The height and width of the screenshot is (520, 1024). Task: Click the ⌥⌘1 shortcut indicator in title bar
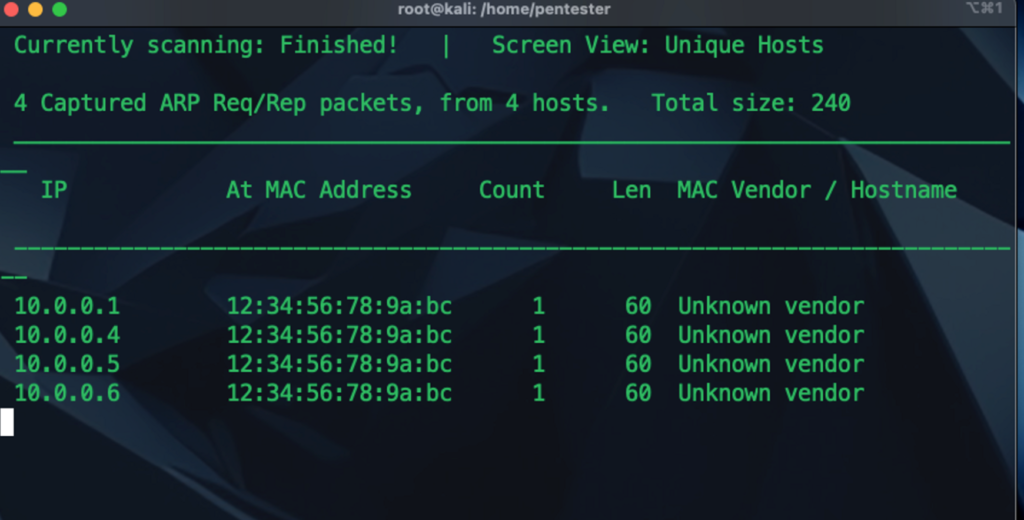[x=989, y=9]
